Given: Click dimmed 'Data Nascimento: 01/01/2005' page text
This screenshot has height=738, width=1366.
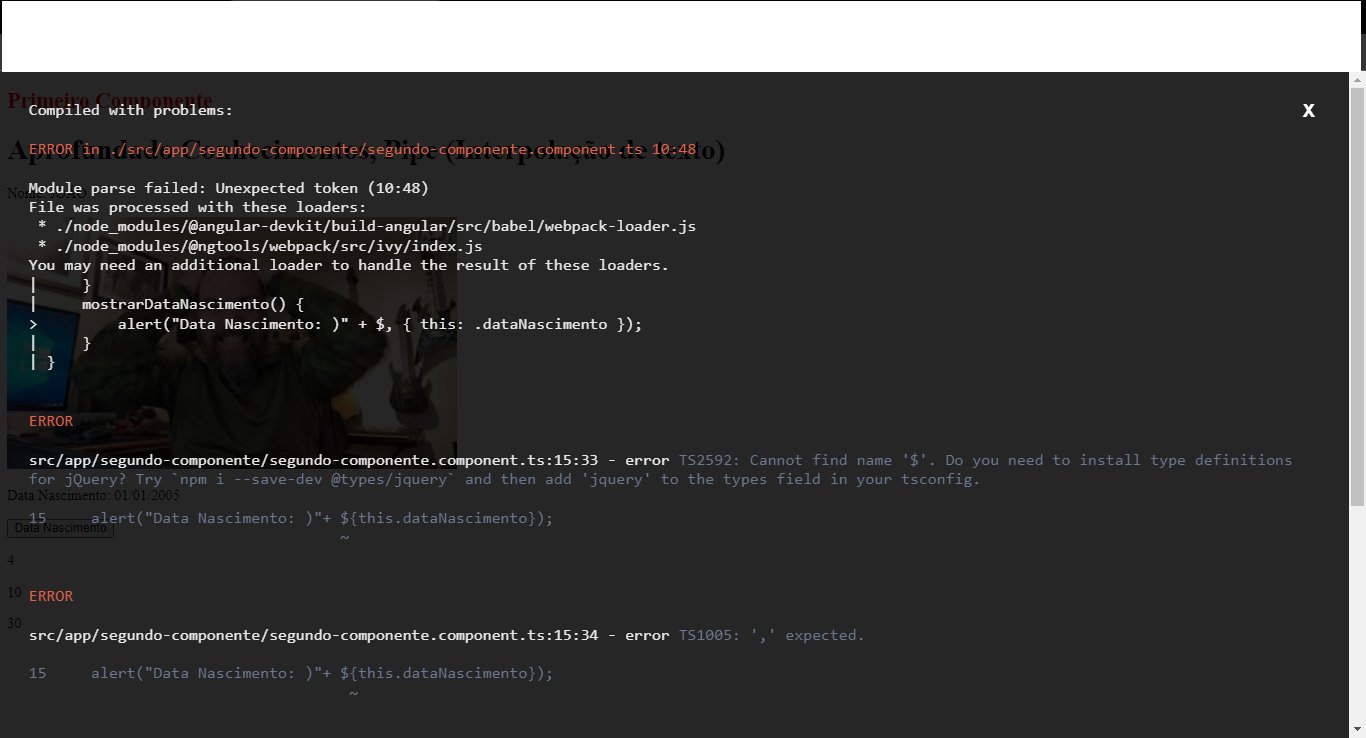Looking at the screenshot, I should [94, 495].
